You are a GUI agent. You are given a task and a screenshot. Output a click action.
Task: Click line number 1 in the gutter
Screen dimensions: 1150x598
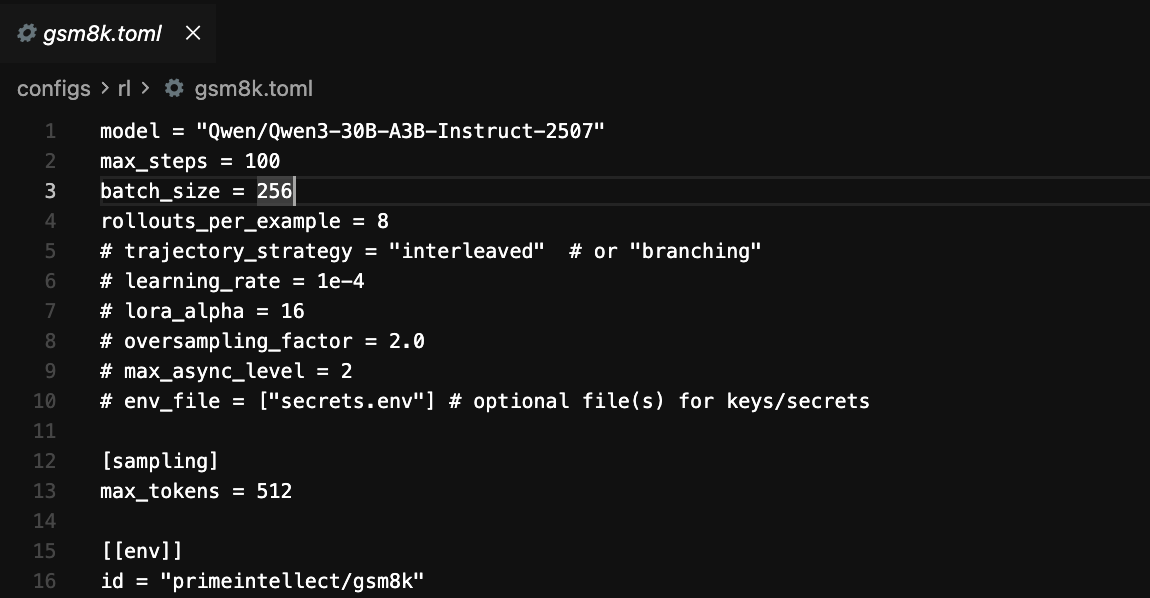click(x=50, y=131)
